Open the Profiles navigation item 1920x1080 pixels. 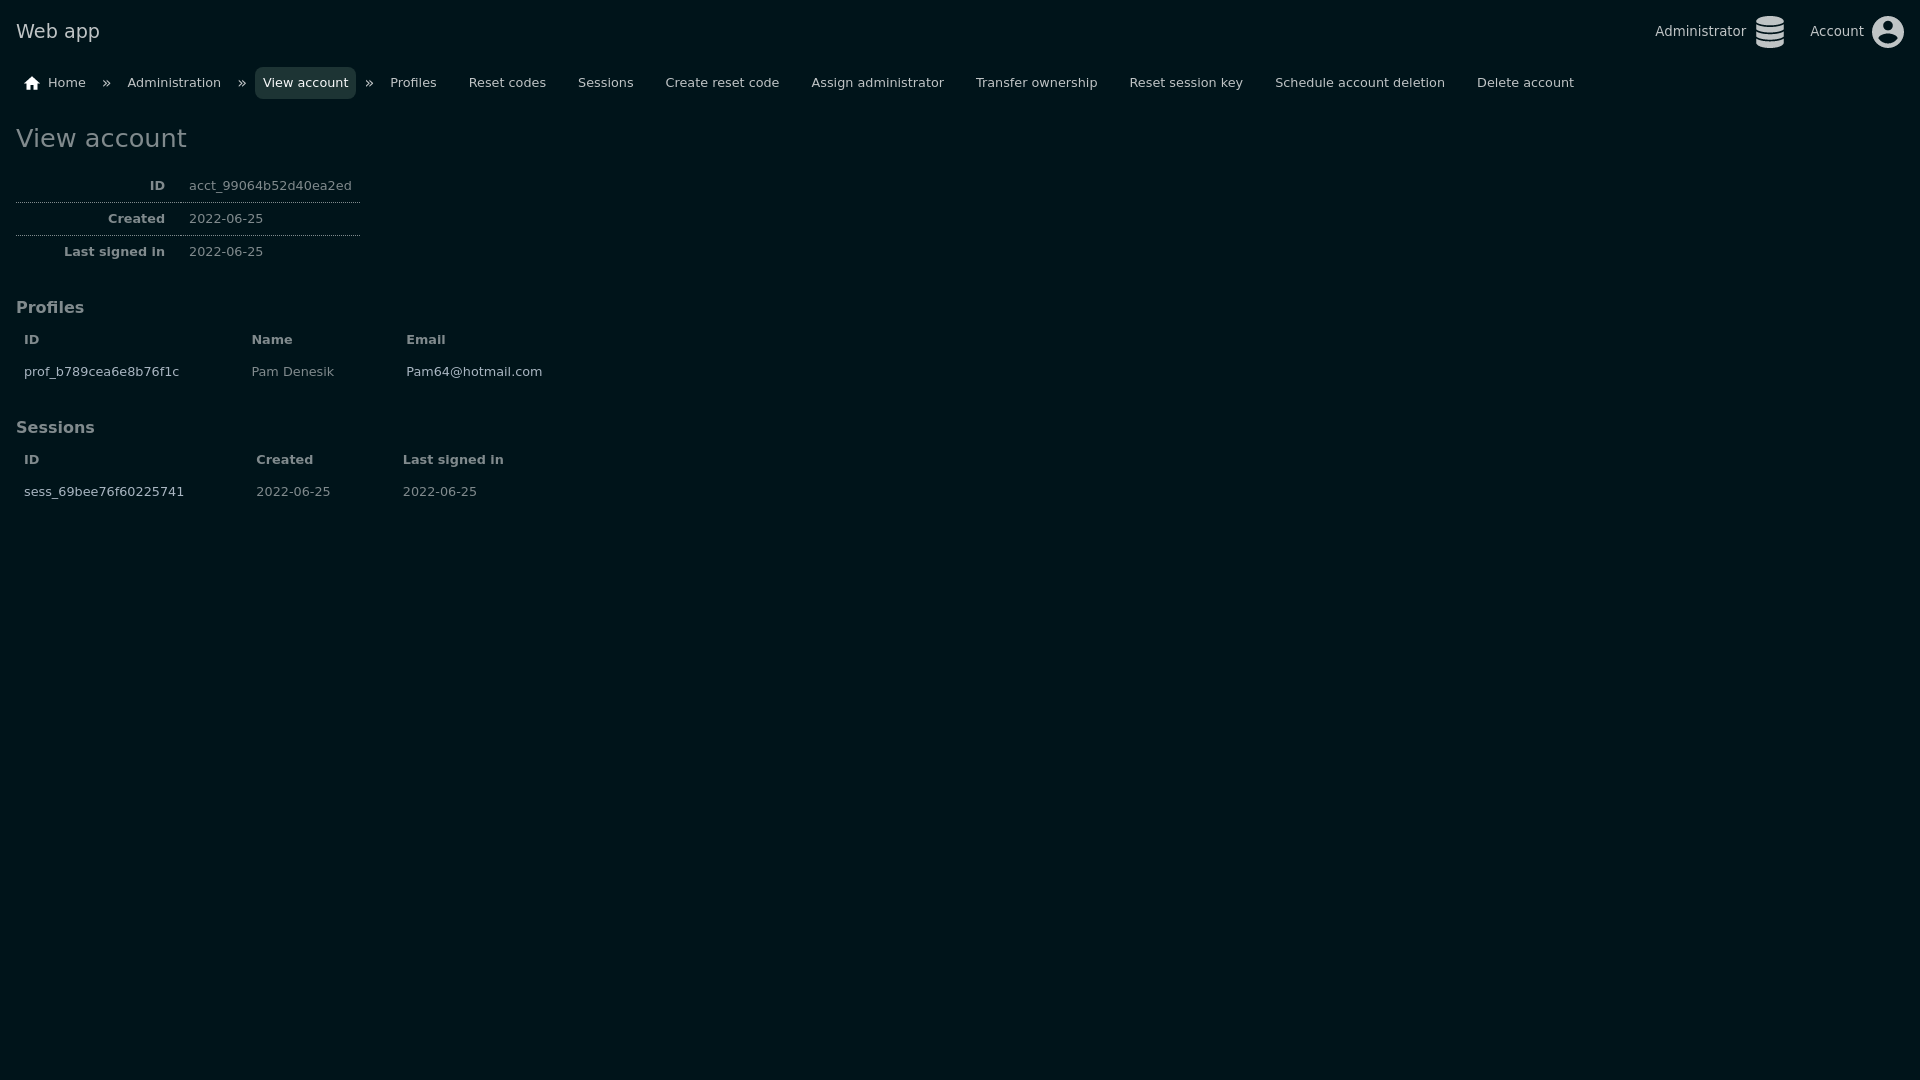click(x=413, y=83)
